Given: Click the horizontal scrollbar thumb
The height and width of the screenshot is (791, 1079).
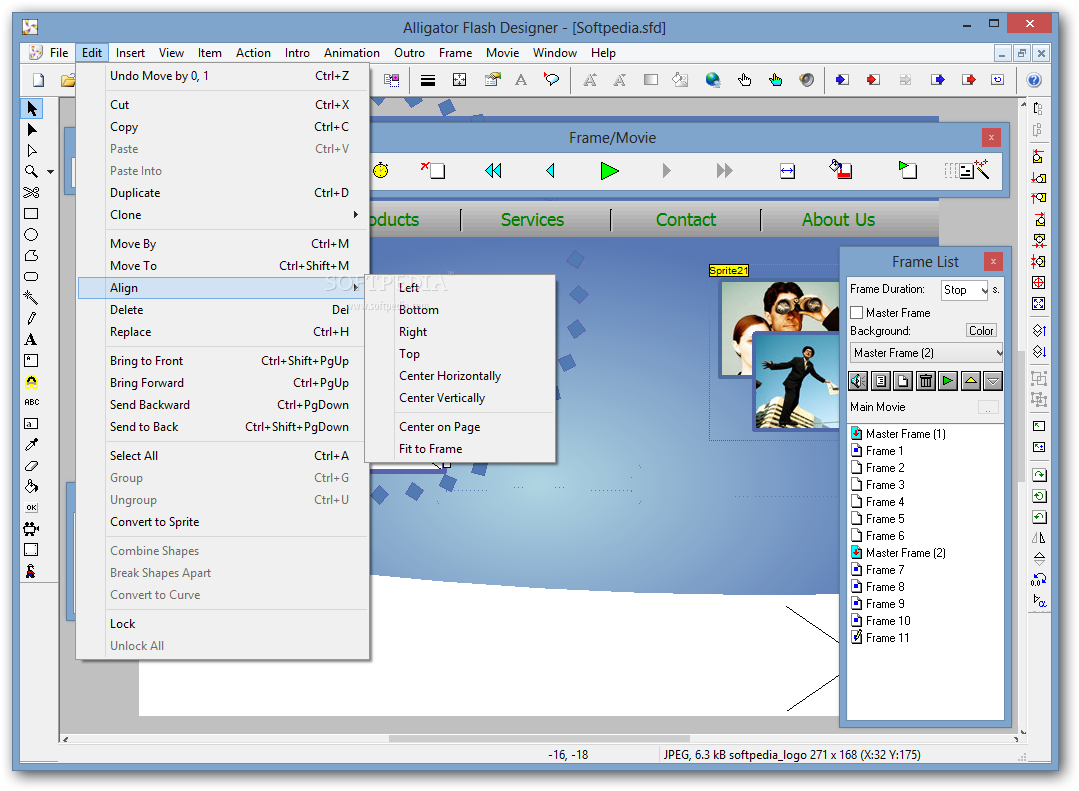Looking at the screenshot, I should 539,739.
